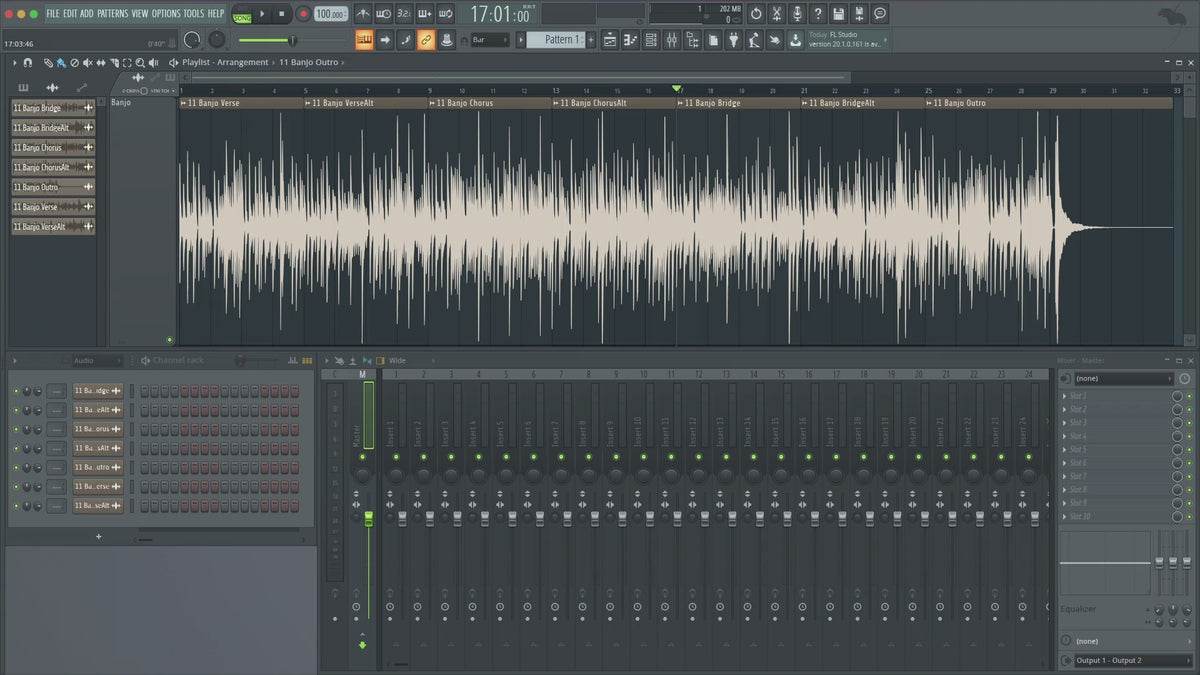Open the Mixer window from toolbar
This screenshot has height=675, width=1200.
click(671, 40)
